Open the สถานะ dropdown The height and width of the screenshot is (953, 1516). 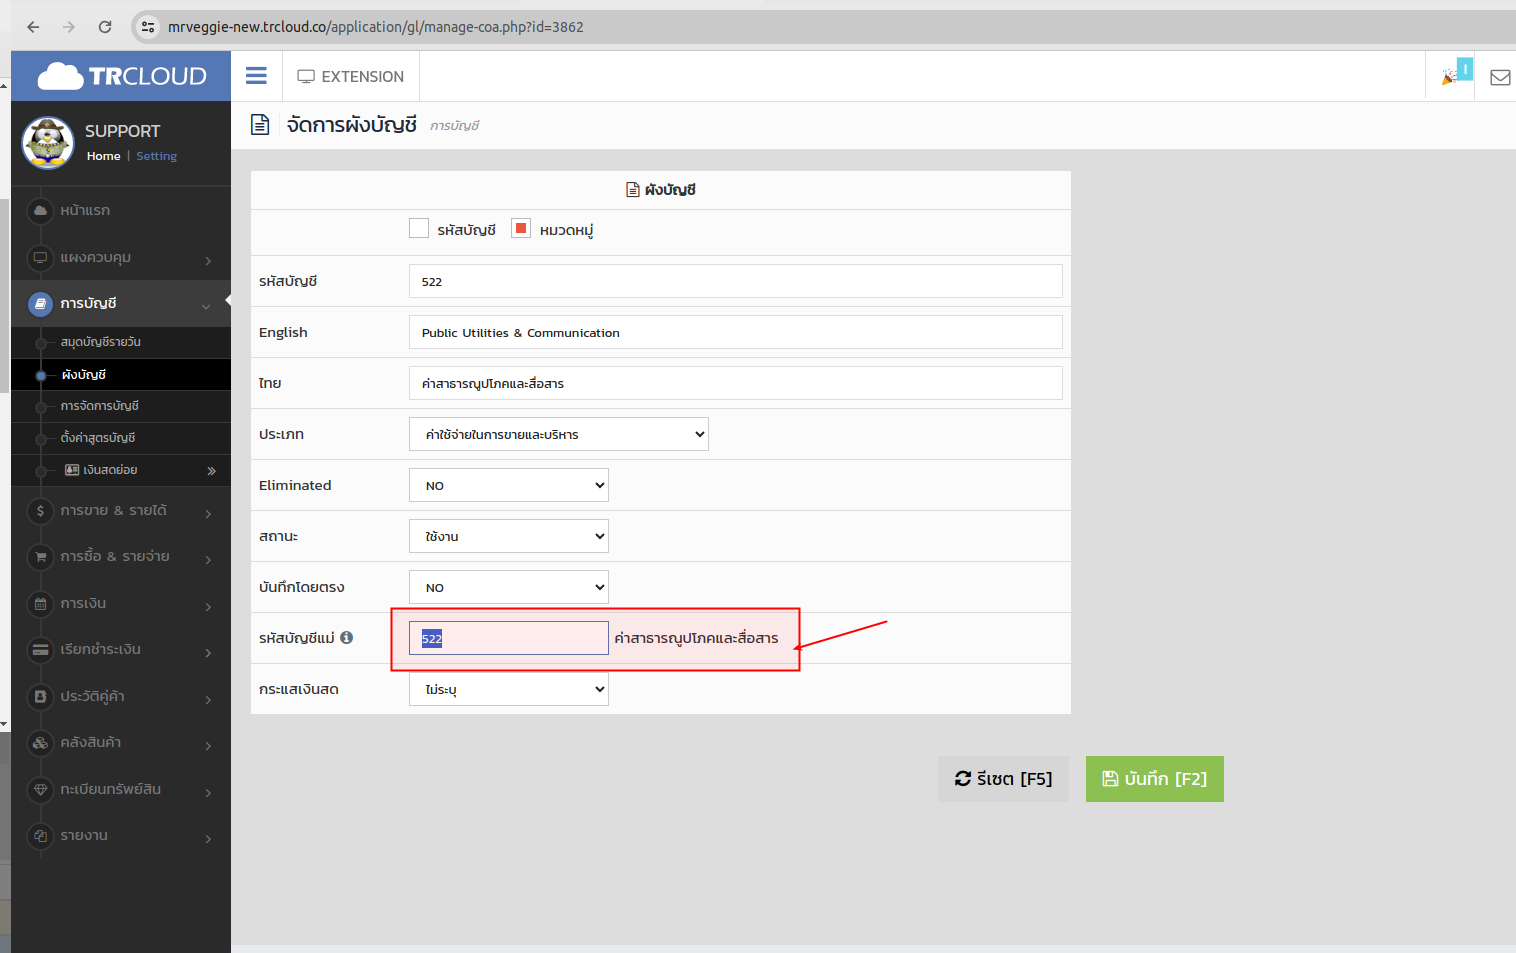509,536
